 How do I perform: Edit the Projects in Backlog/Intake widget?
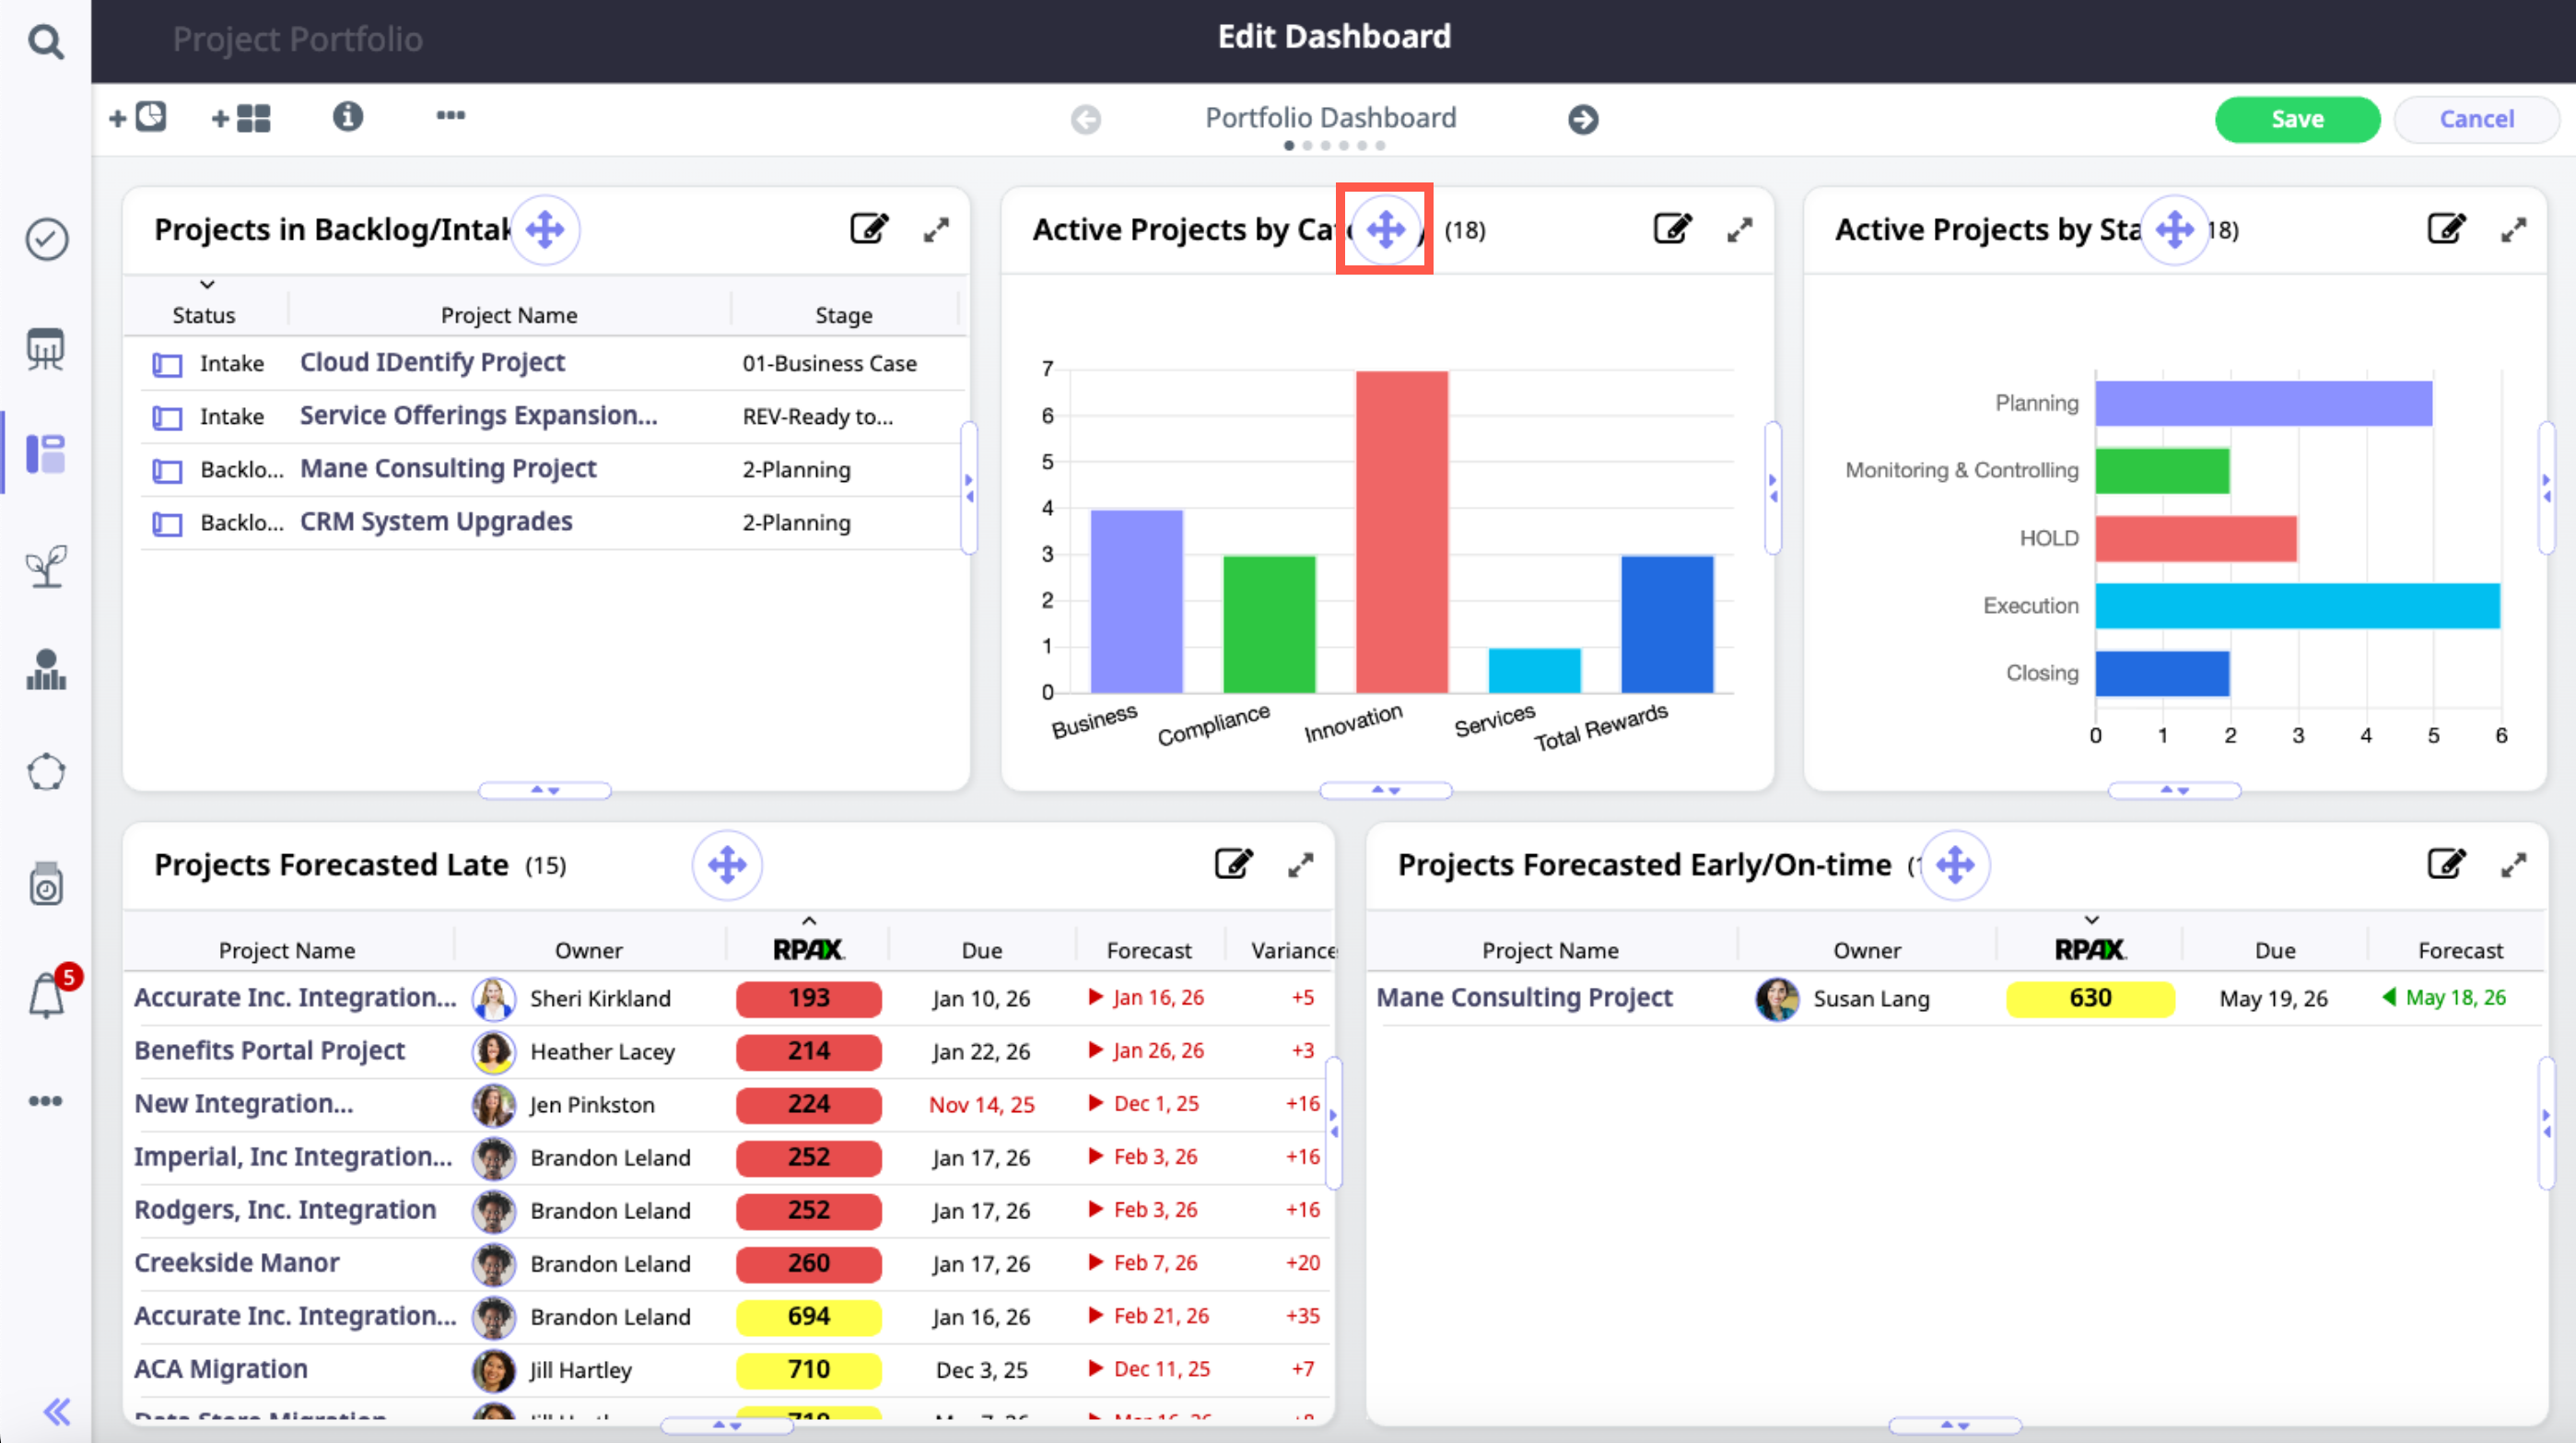click(x=868, y=229)
